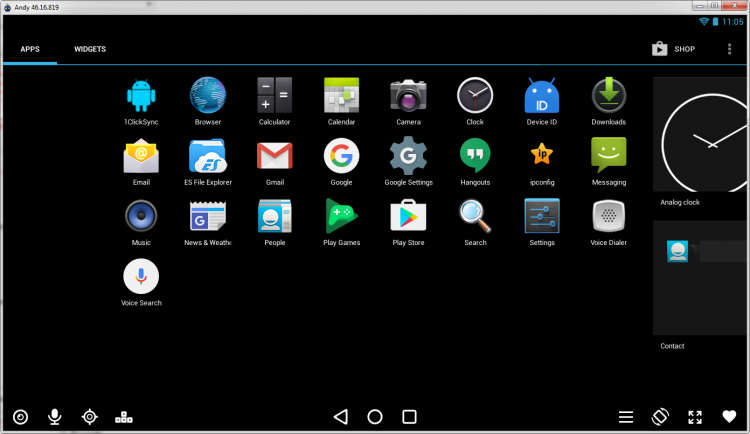Image resolution: width=750 pixels, height=434 pixels.
Task: Open the Play Store app
Action: tap(408, 222)
